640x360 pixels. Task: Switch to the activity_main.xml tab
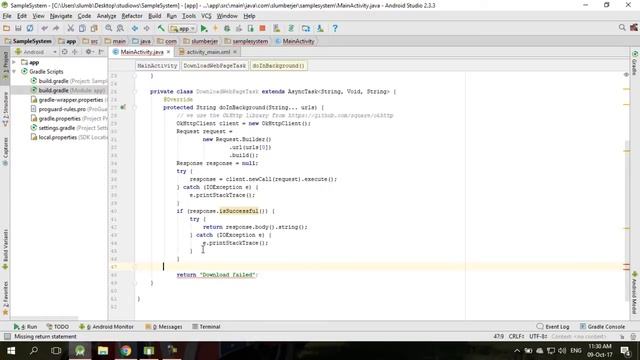coord(208,52)
